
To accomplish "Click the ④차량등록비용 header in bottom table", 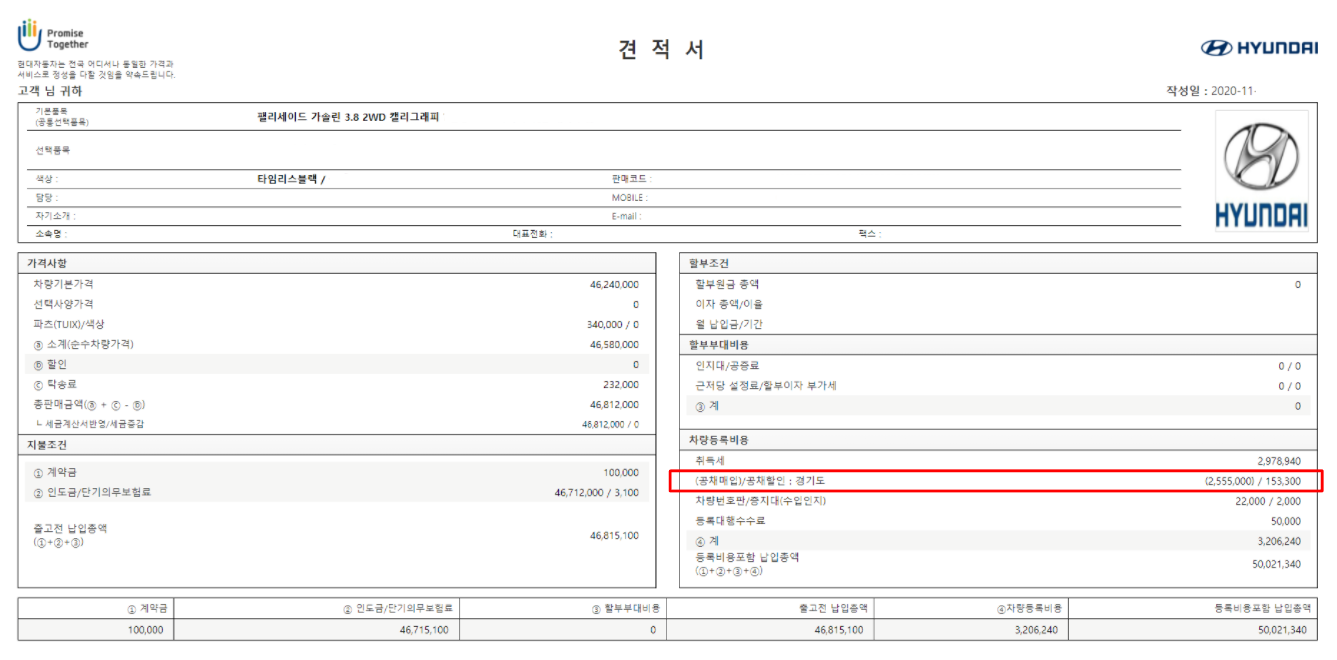I will 1029,608.
